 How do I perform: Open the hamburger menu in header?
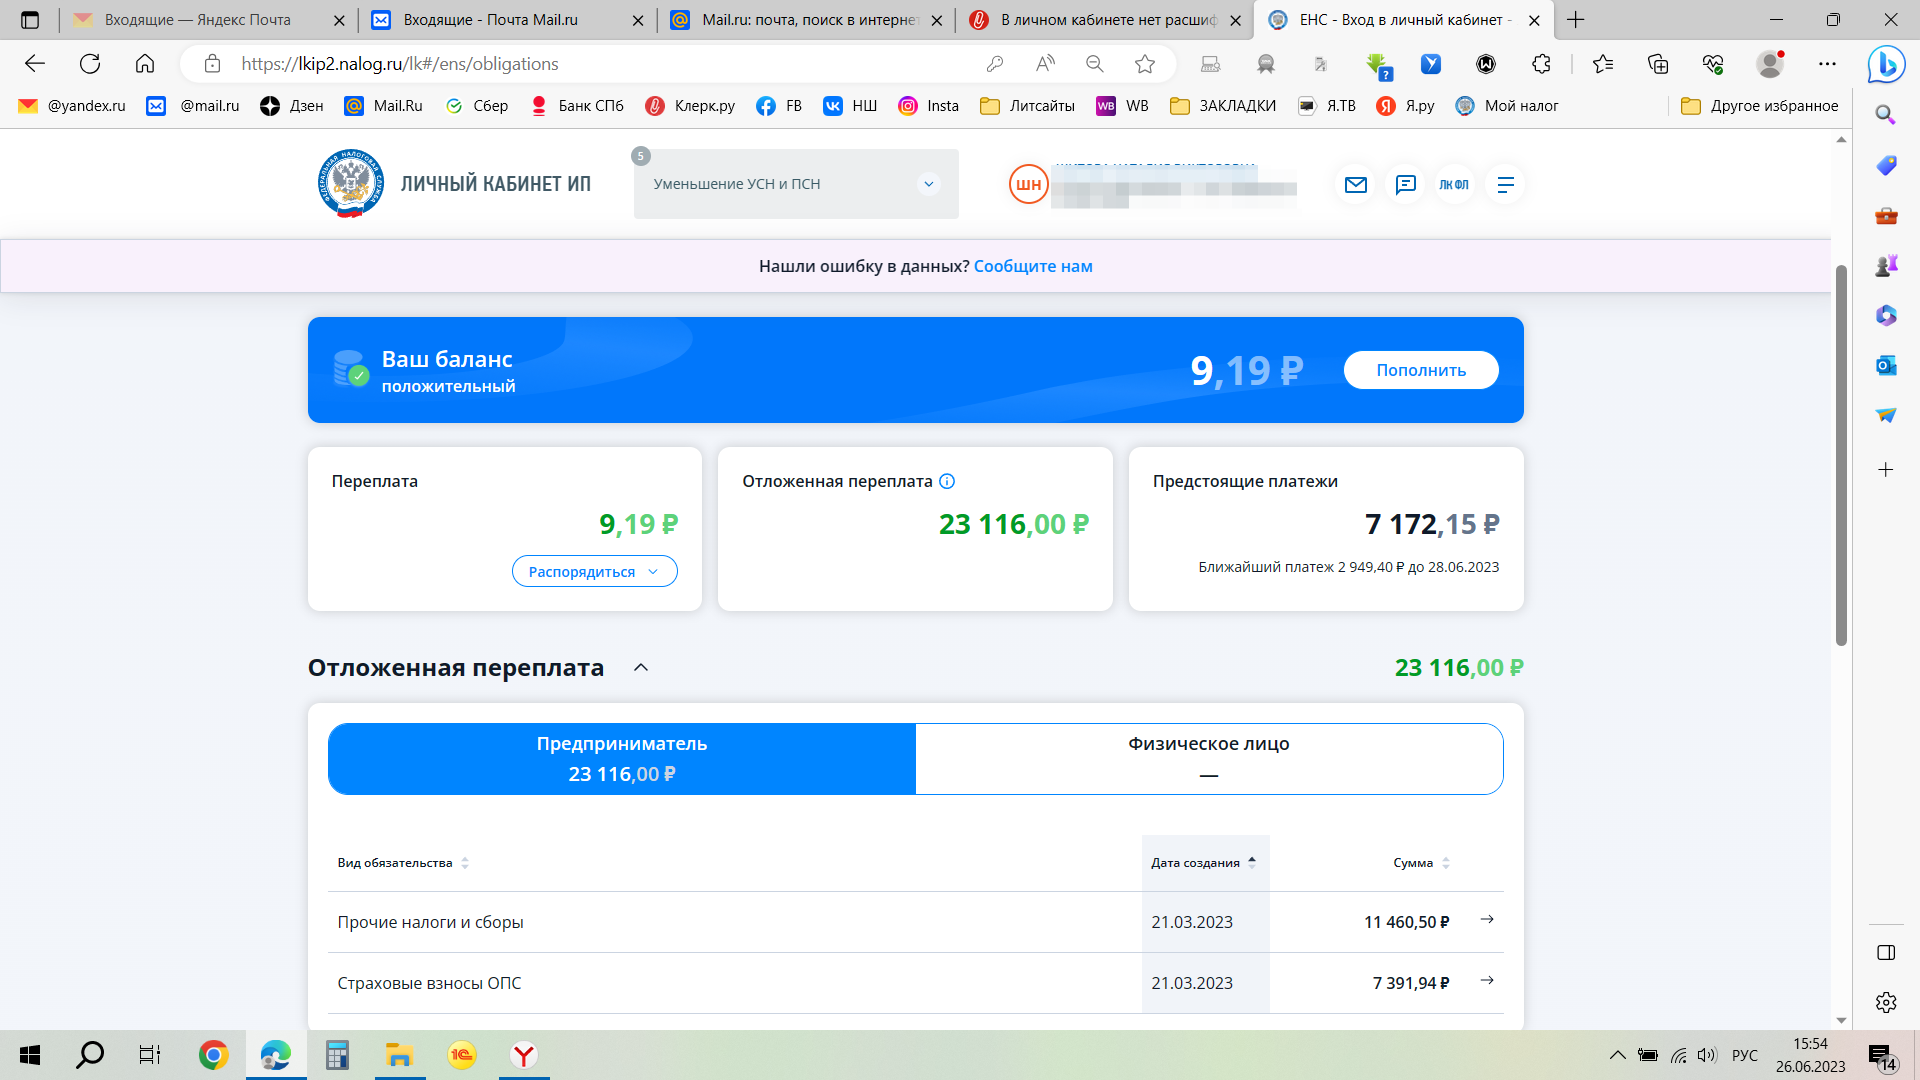click(1505, 185)
